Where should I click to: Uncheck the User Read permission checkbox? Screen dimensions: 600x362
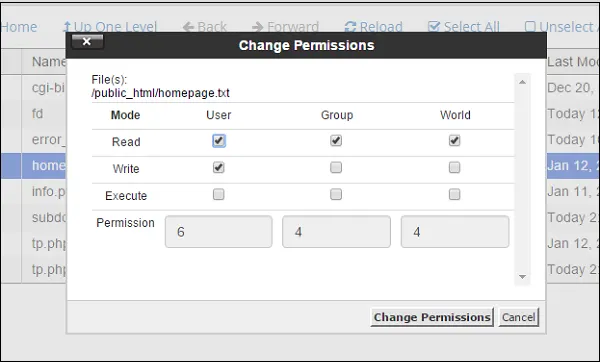click(219, 141)
